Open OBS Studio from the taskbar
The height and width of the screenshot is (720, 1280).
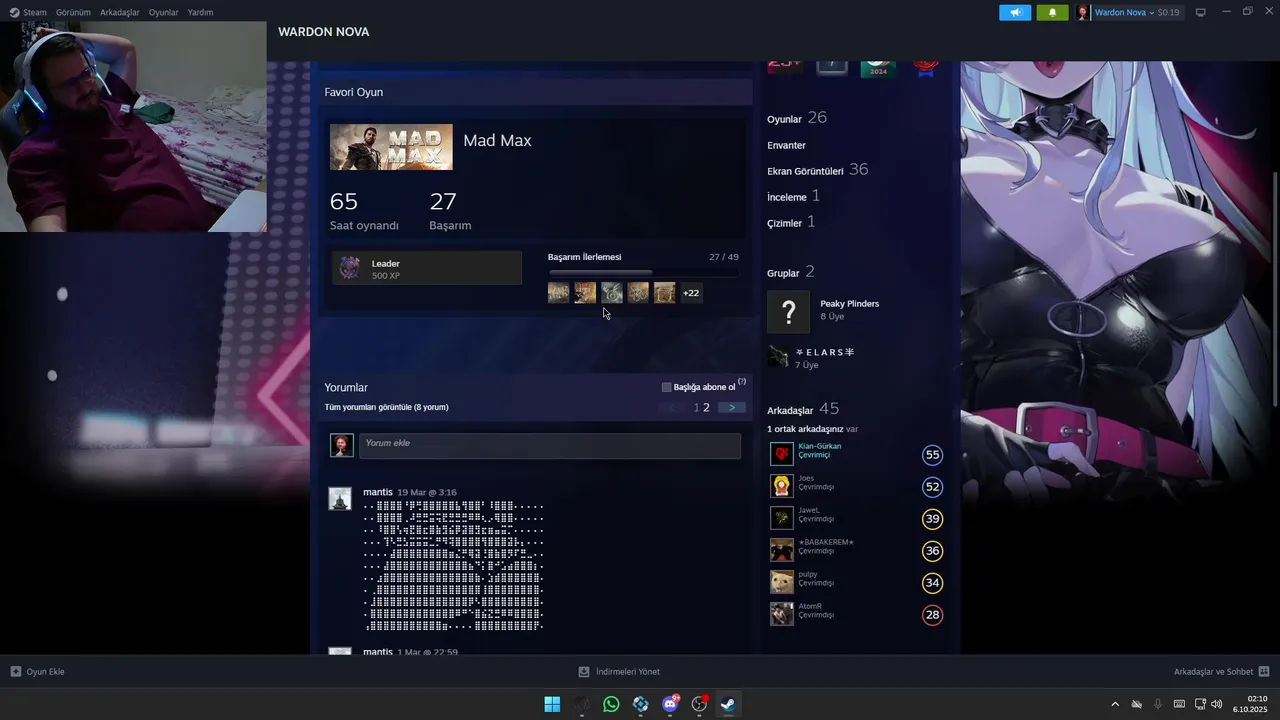[700, 704]
